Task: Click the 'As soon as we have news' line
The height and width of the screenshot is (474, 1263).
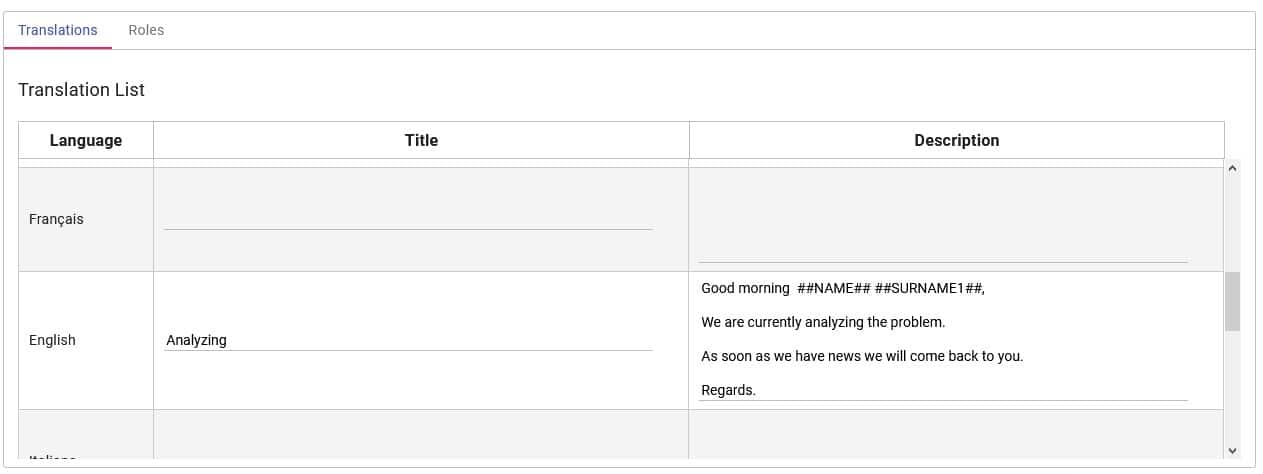Action: pos(862,356)
